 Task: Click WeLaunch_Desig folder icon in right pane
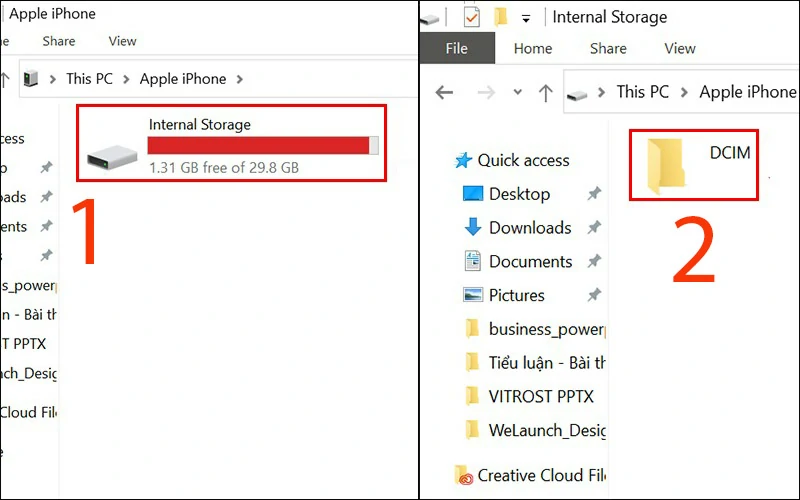472,430
